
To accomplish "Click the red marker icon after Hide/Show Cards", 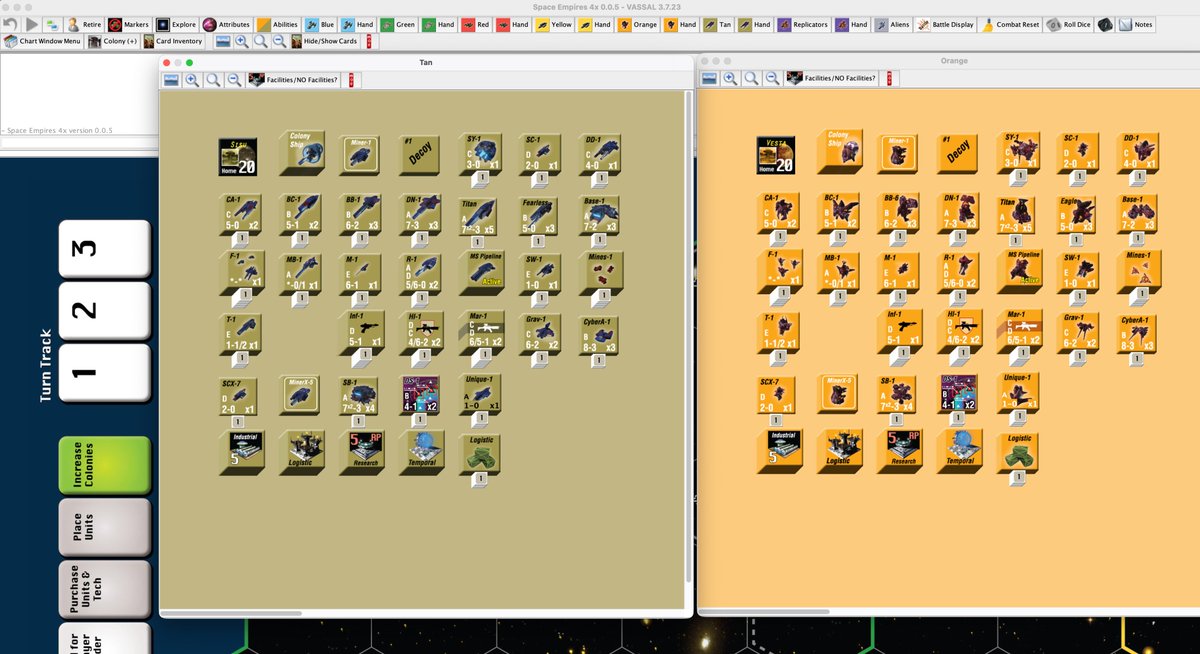I will [x=371, y=41].
